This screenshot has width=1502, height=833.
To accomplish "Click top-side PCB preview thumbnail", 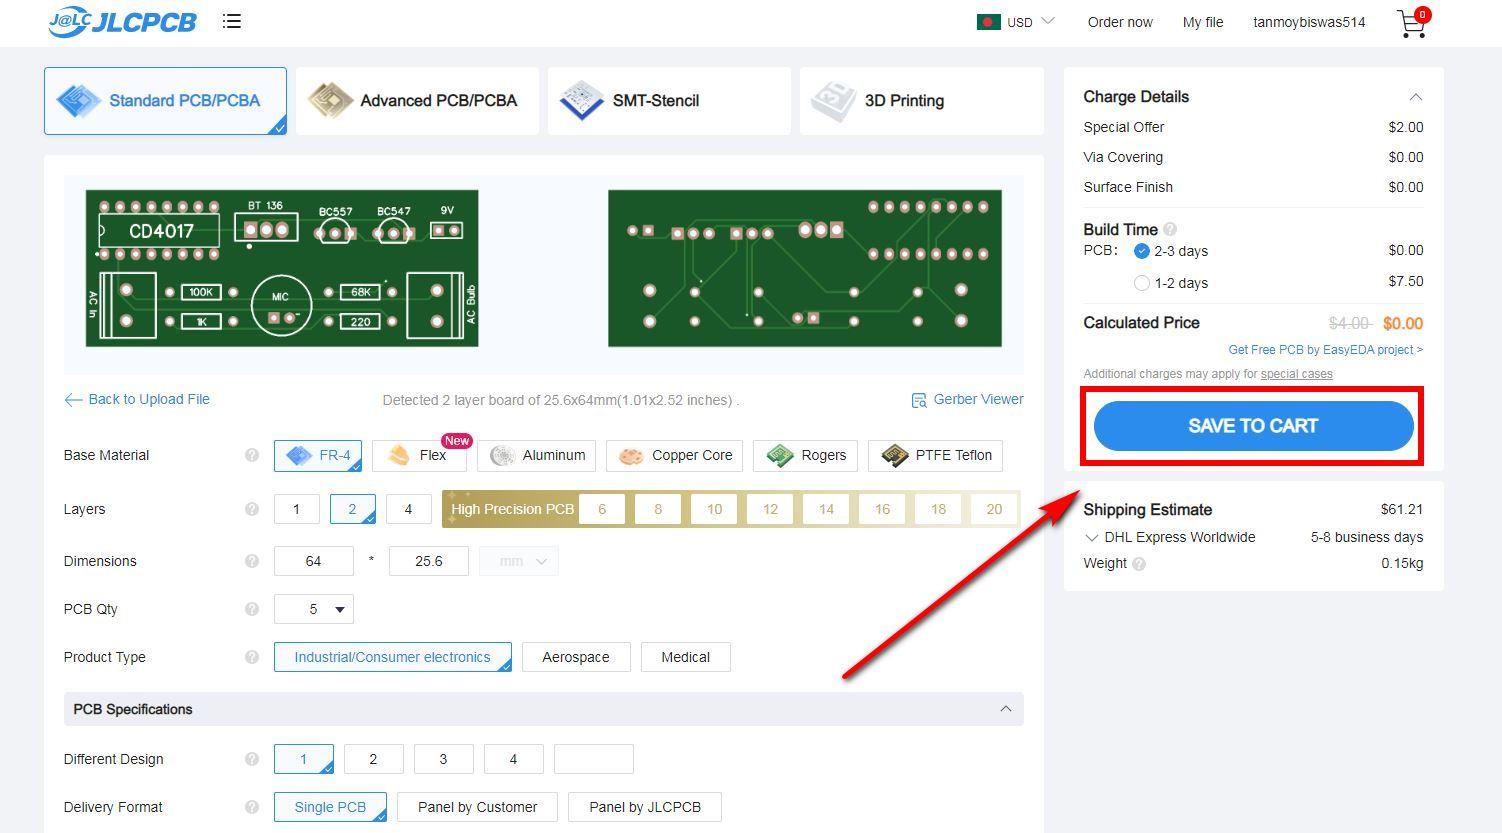I will 282,268.
